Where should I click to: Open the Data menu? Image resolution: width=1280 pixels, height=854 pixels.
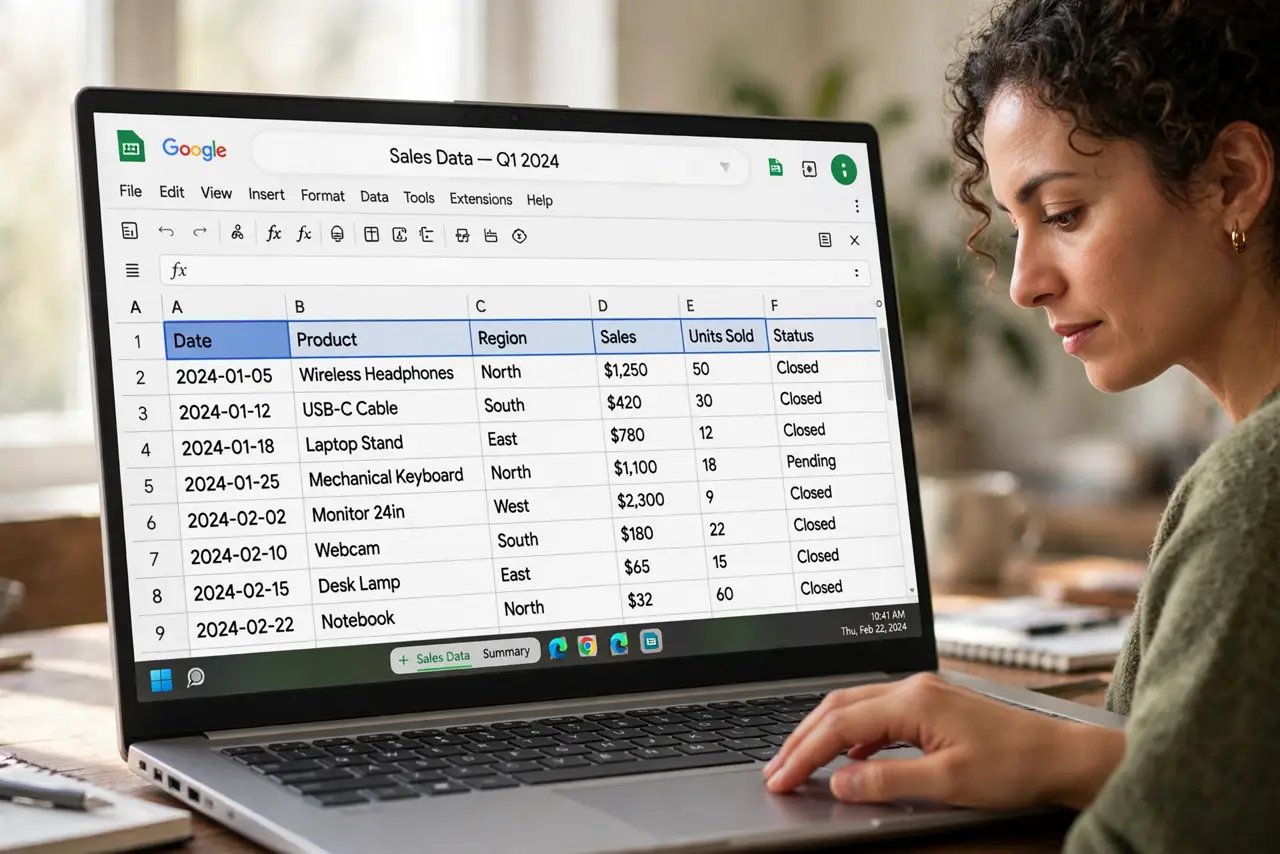[x=374, y=197]
